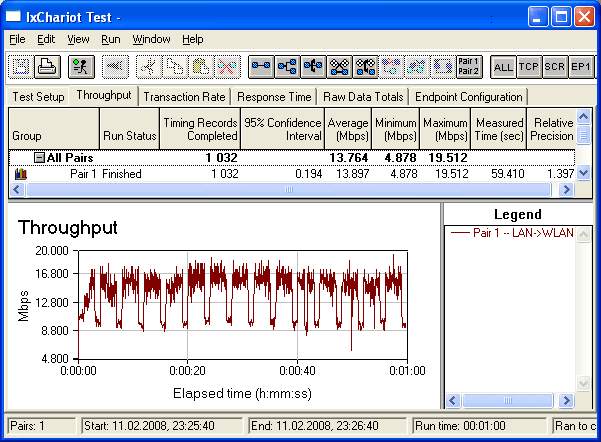The height and width of the screenshot is (442, 601).
Task: Click the Add Pair toolbar icon
Action: click(x=261, y=67)
